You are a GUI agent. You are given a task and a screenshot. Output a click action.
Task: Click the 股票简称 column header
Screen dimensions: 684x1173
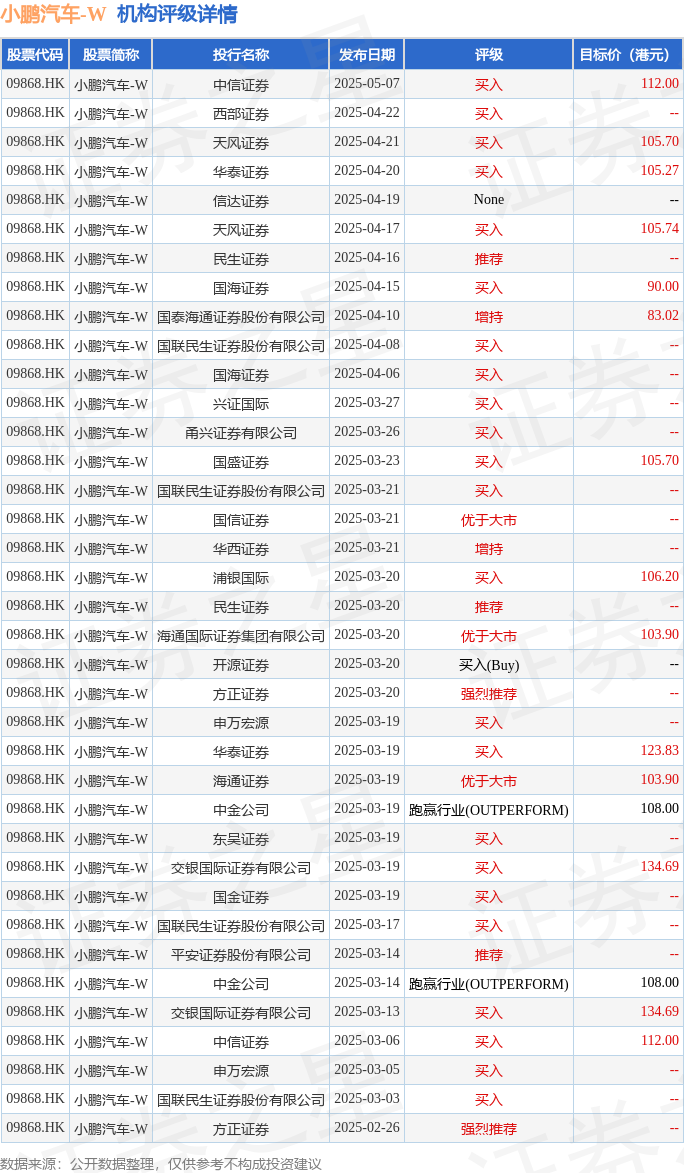(111, 55)
